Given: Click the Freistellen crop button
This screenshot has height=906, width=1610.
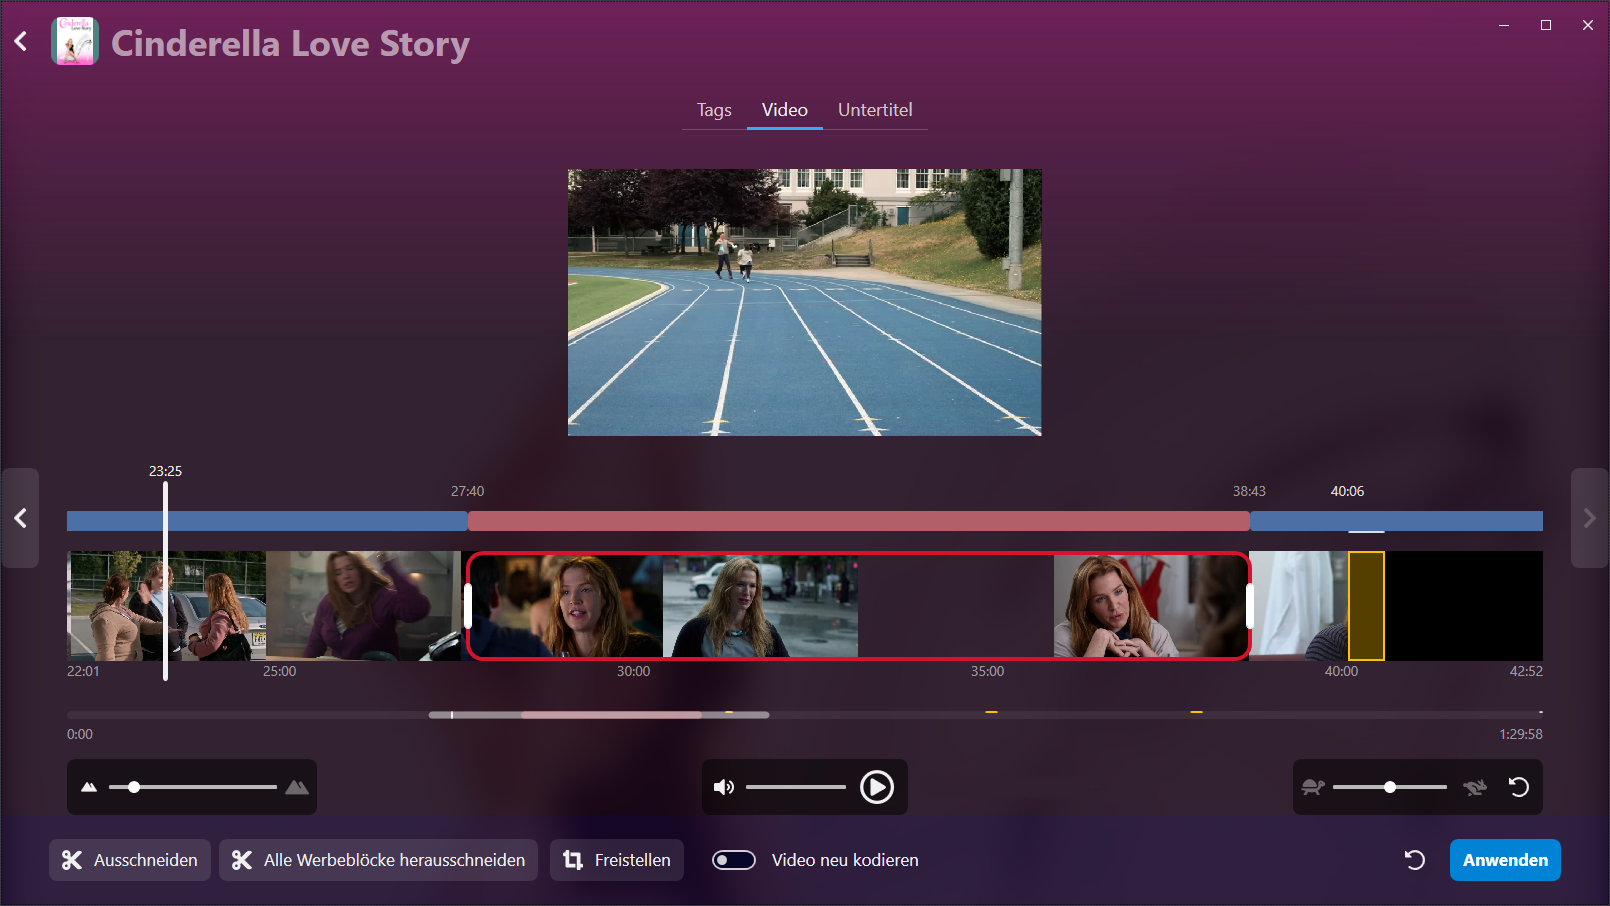Looking at the screenshot, I should point(617,860).
